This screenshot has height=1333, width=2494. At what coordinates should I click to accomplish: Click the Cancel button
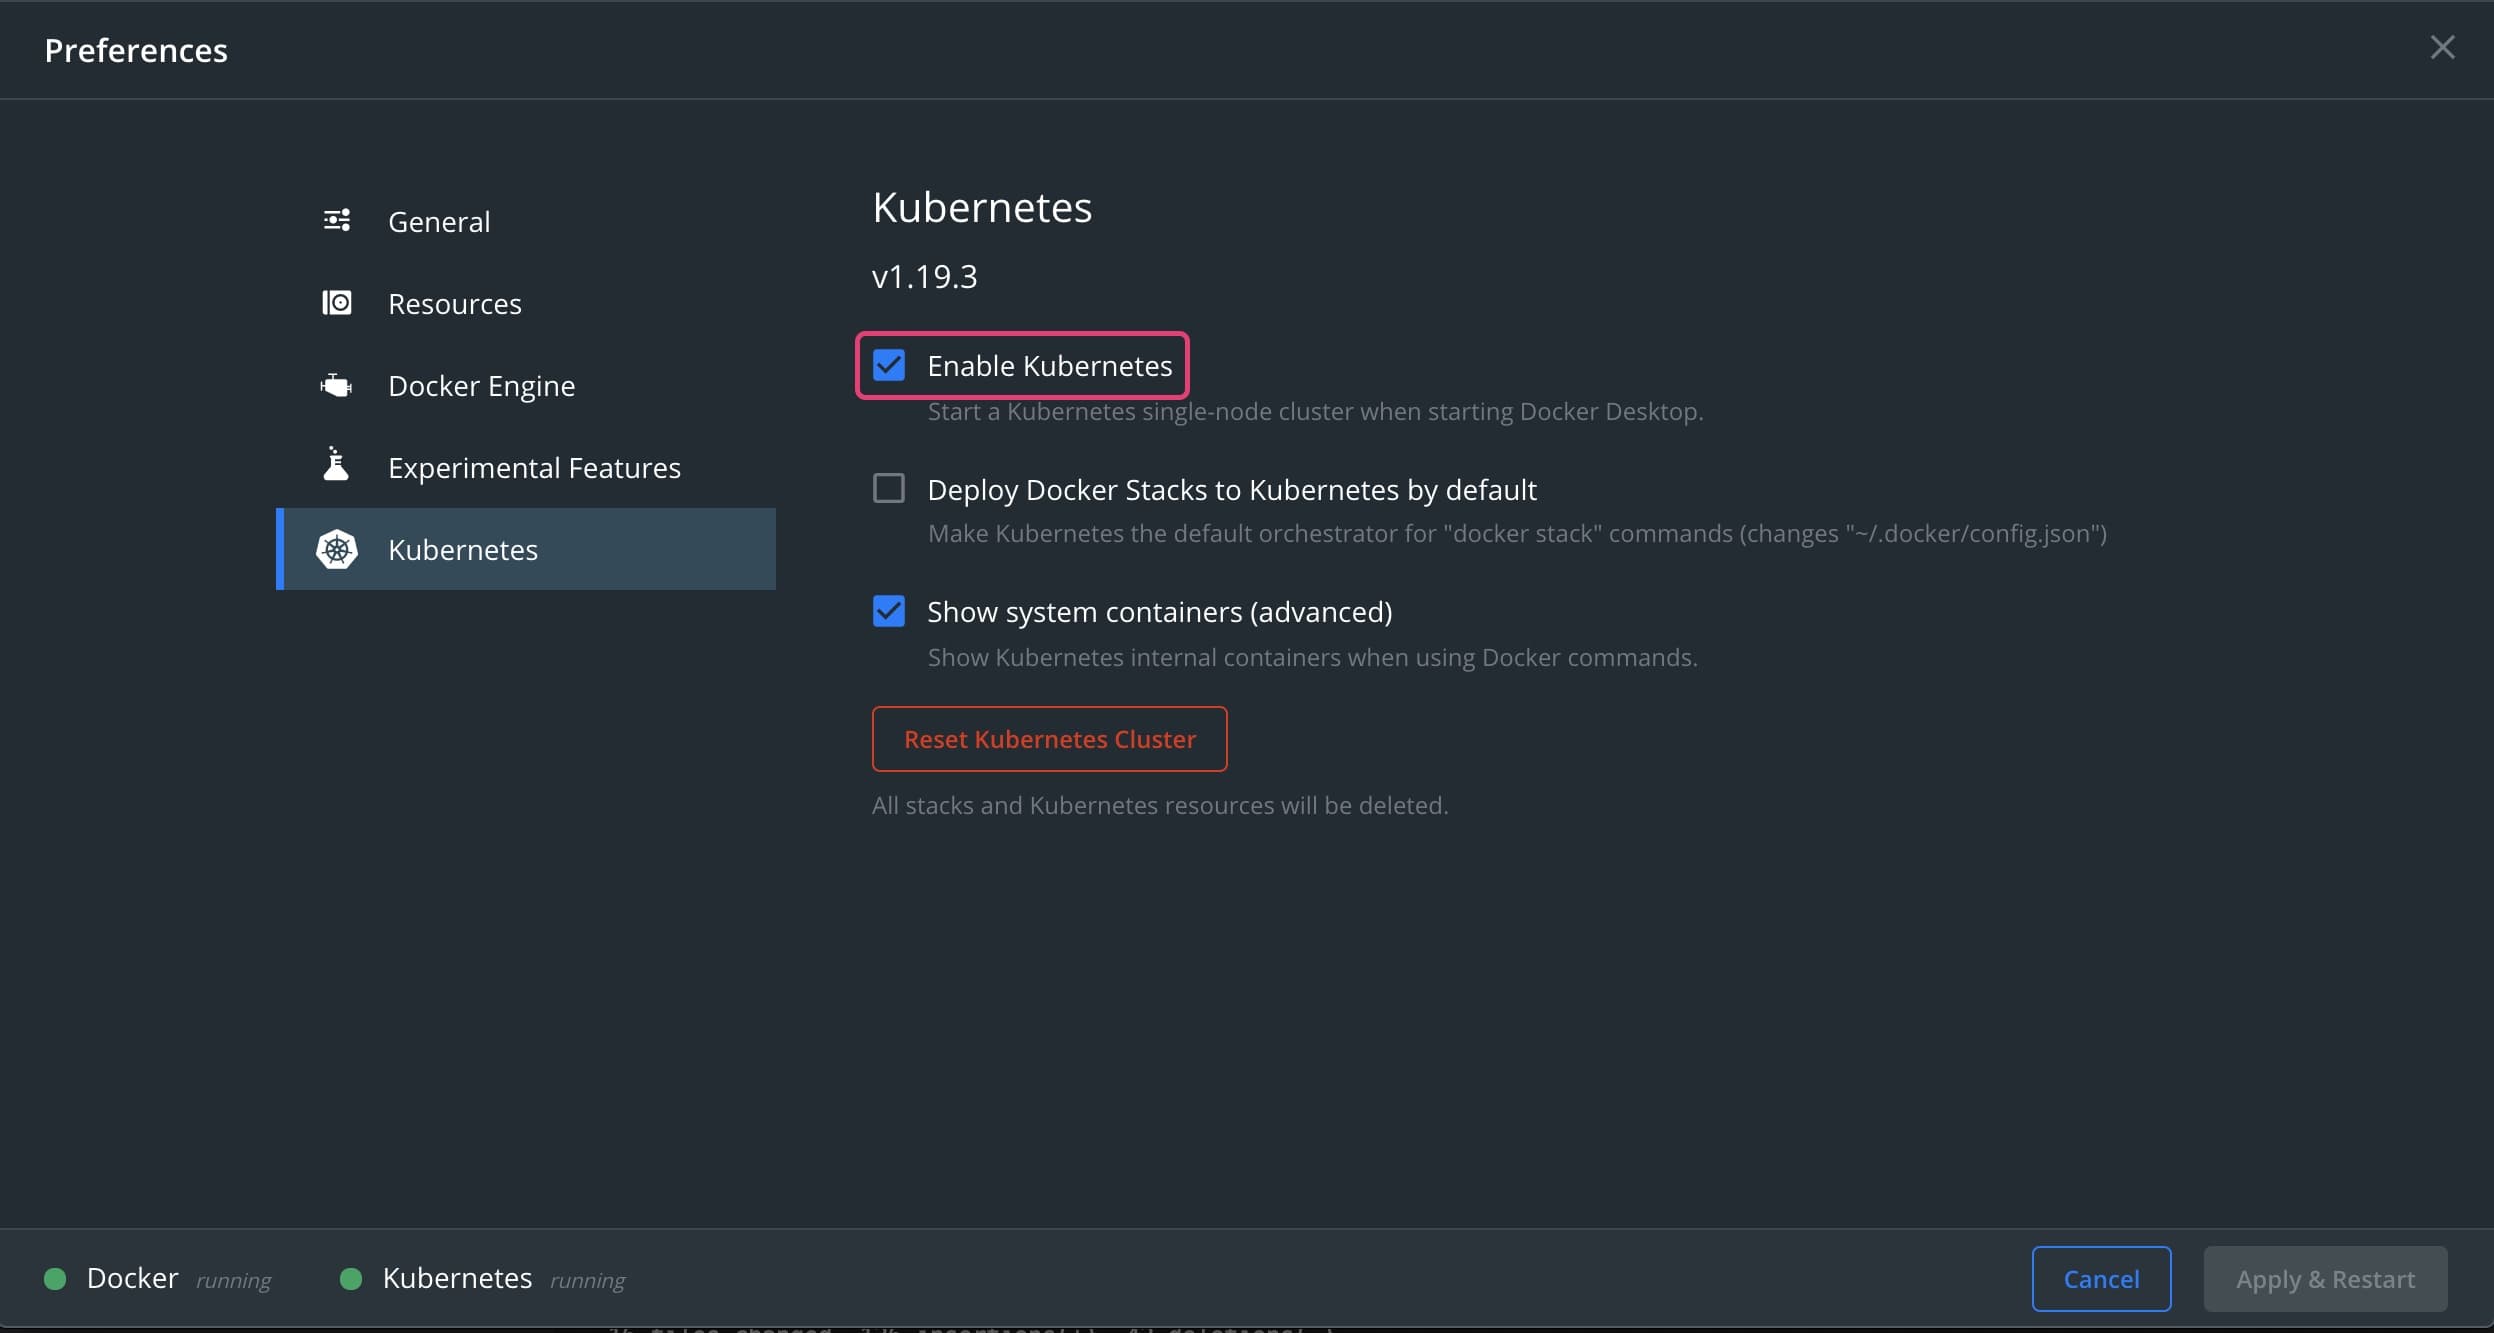(2101, 1275)
